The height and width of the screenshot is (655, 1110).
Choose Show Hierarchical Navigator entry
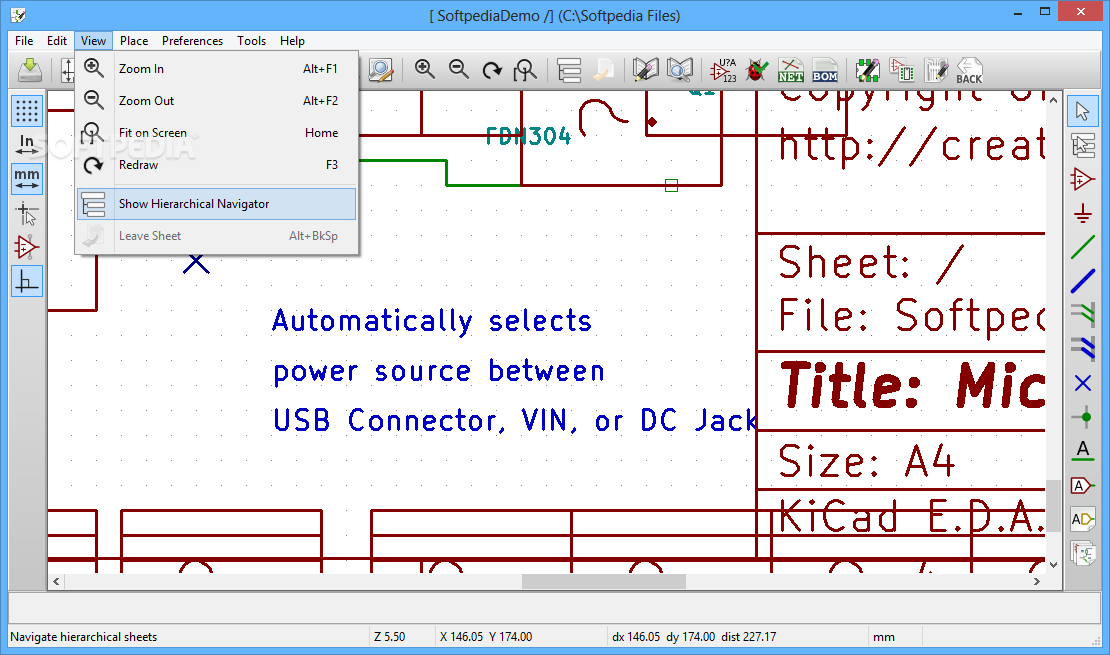[217, 204]
